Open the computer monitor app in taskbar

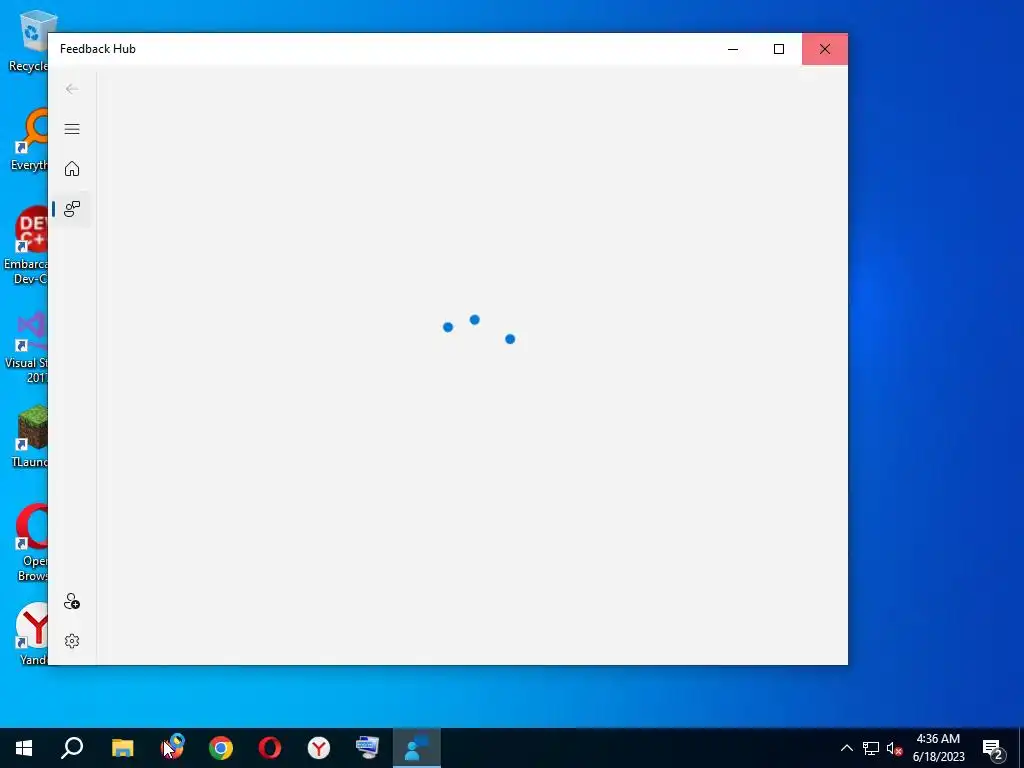click(368, 748)
